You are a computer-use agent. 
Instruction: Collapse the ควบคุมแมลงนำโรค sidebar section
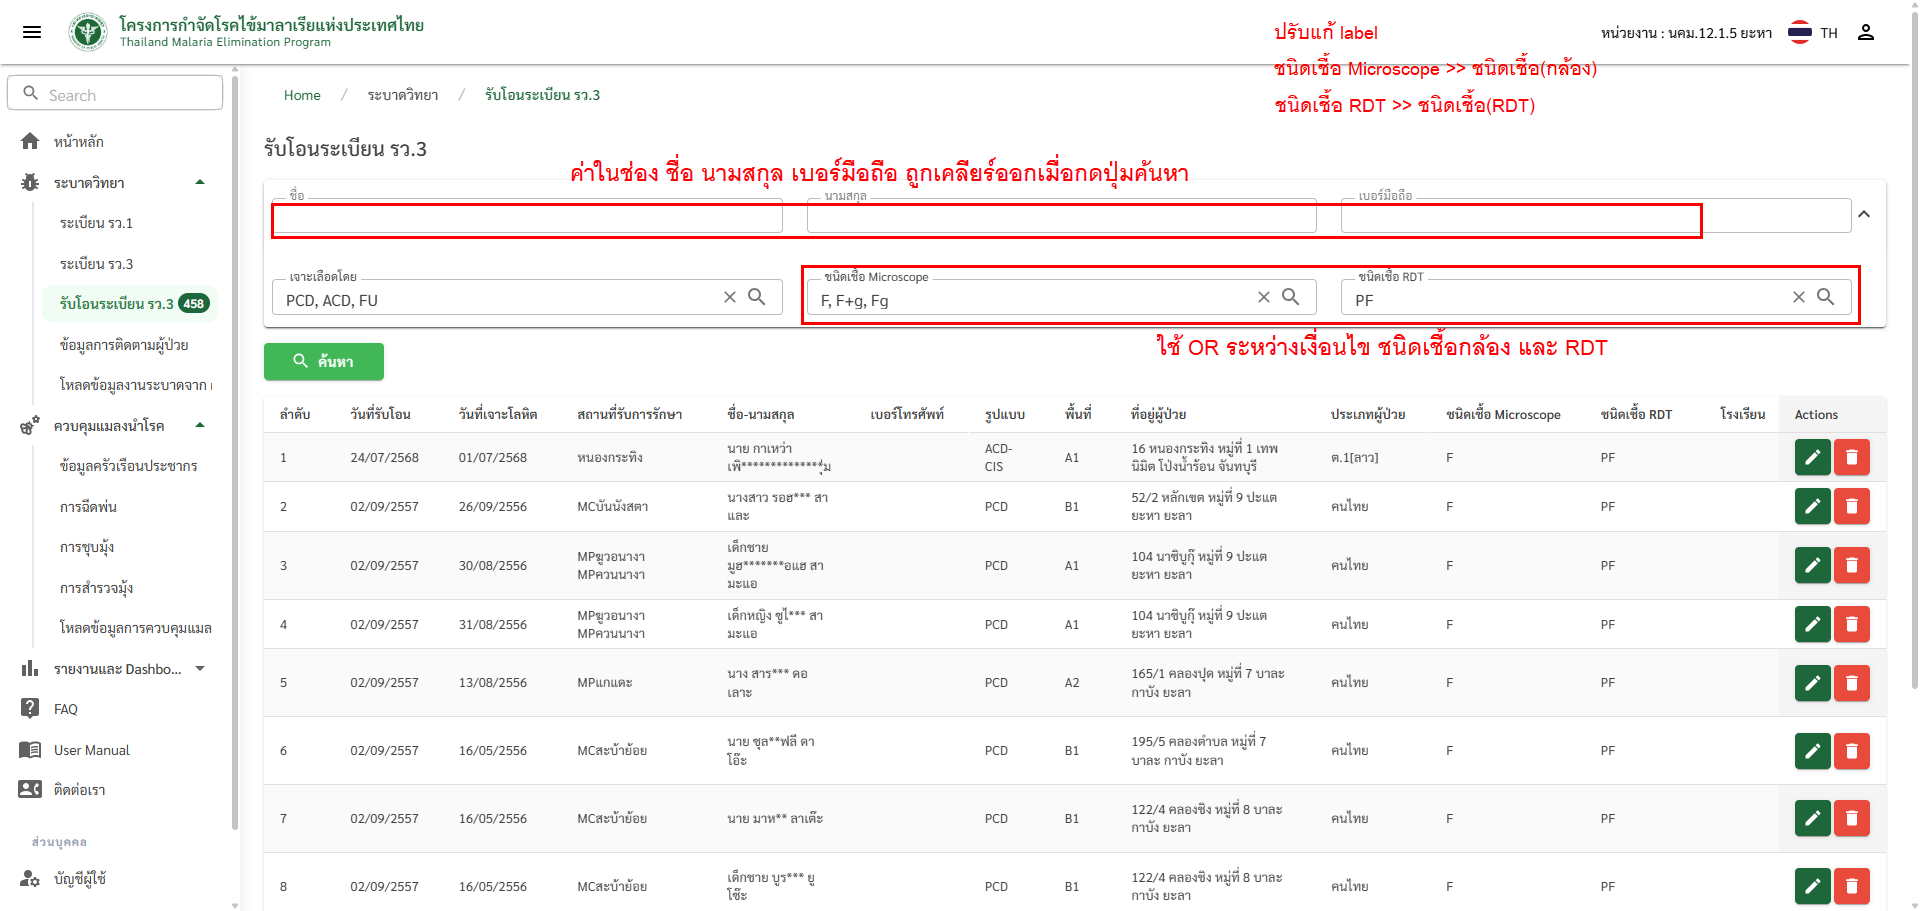point(200,425)
